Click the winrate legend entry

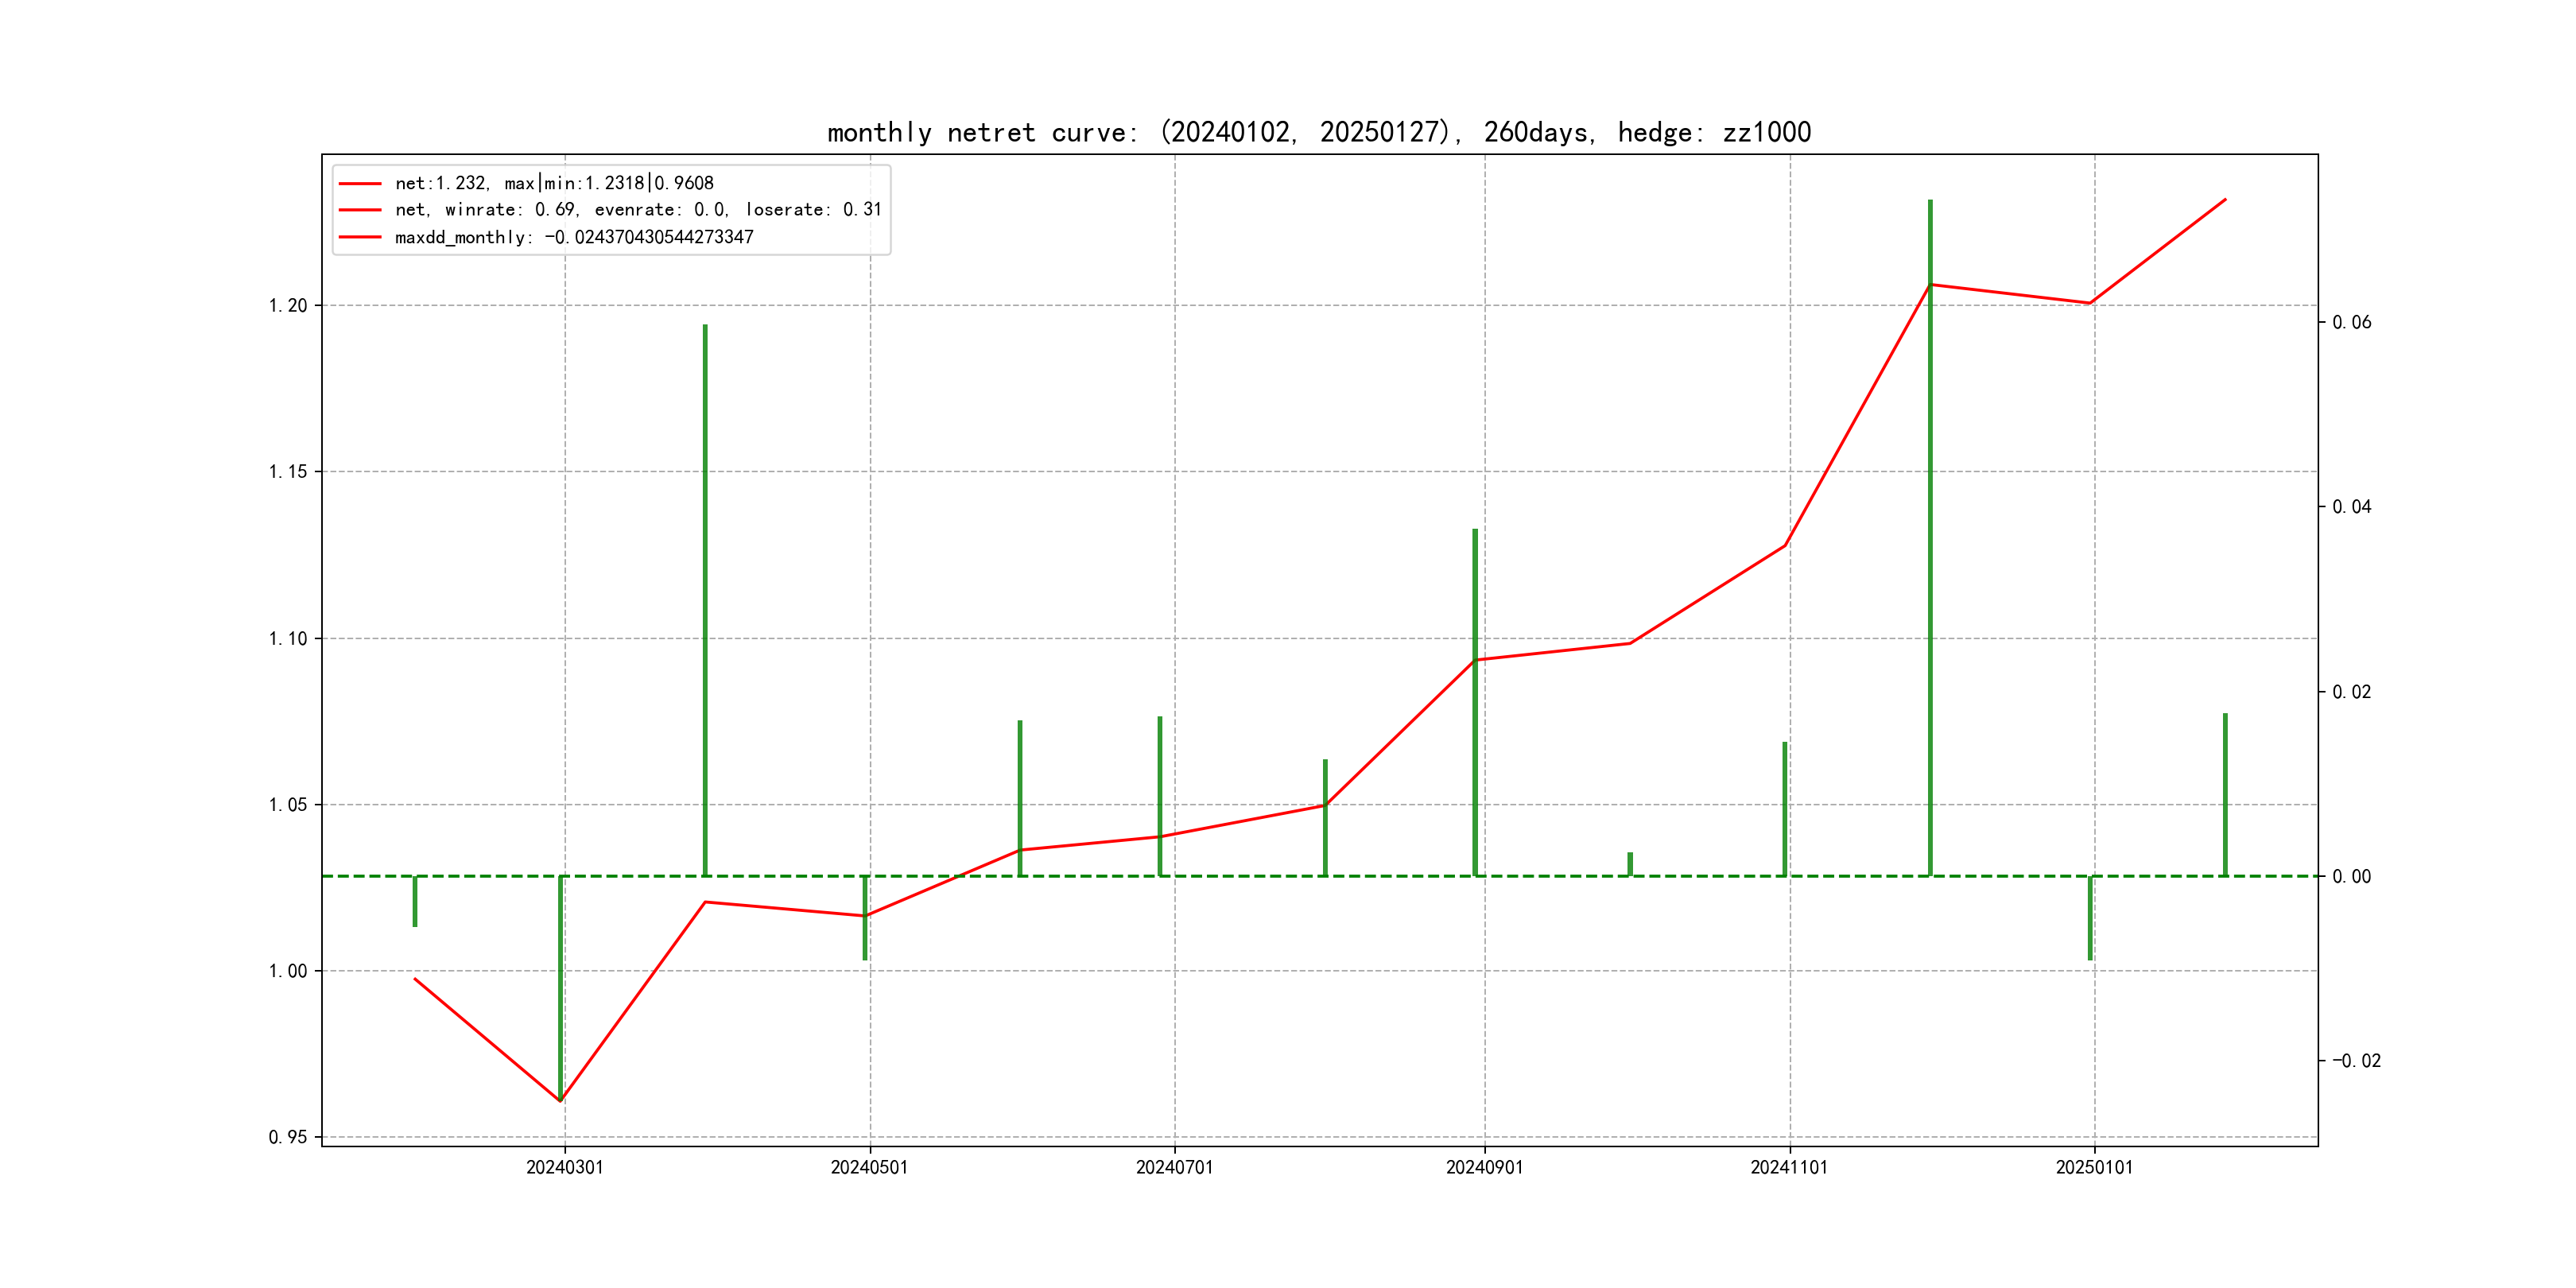point(637,210)
